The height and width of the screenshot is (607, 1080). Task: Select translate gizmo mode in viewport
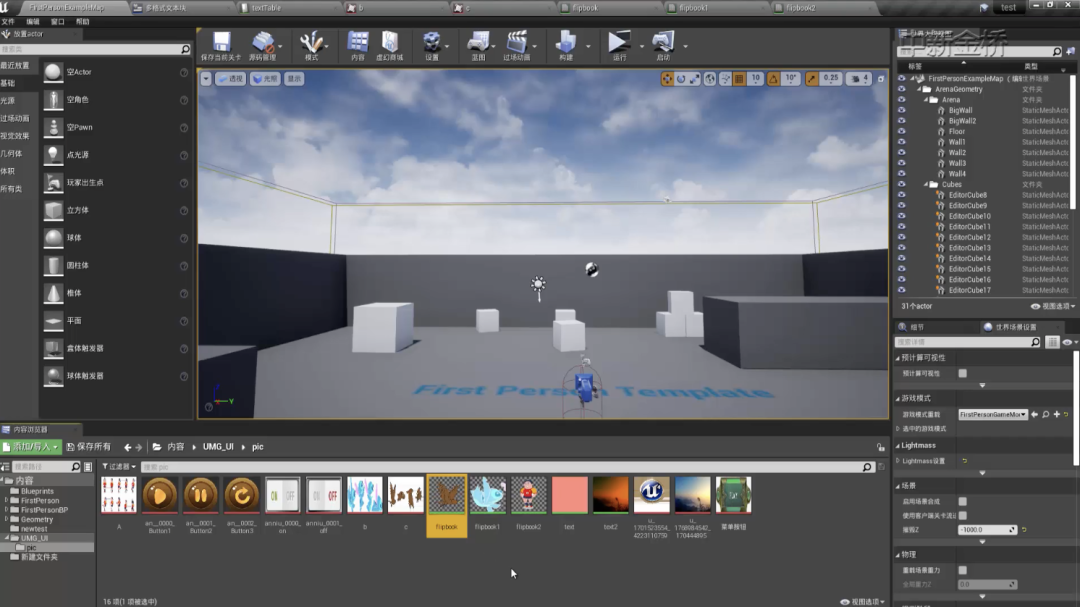click(667, 79)
